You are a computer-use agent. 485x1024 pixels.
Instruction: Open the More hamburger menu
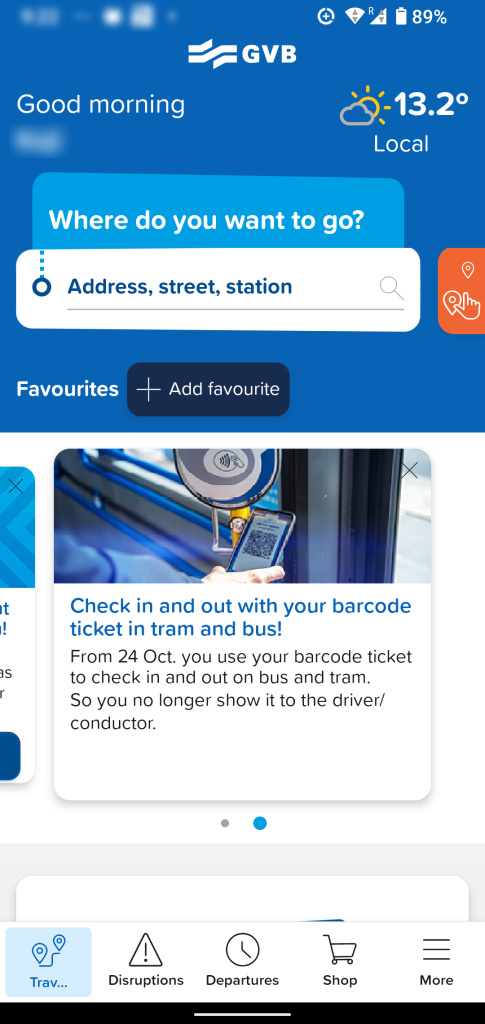[436, 961]
